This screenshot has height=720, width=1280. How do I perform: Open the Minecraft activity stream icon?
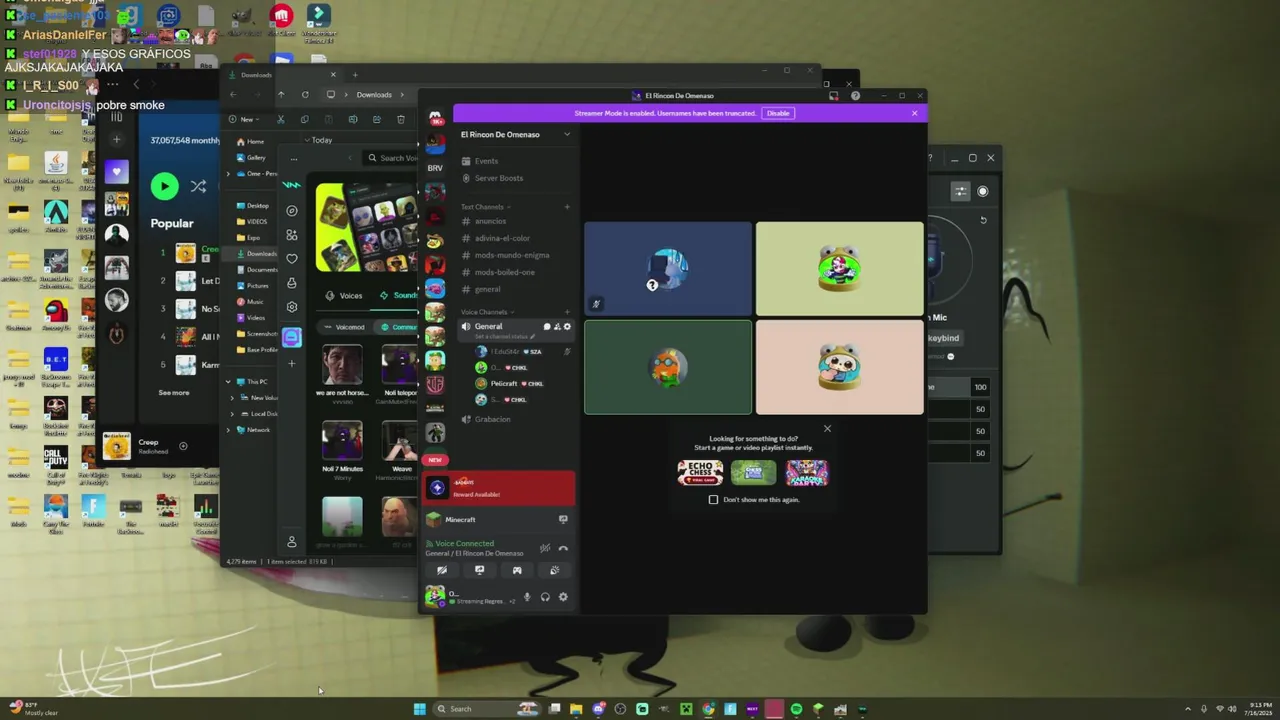(563, 520)
